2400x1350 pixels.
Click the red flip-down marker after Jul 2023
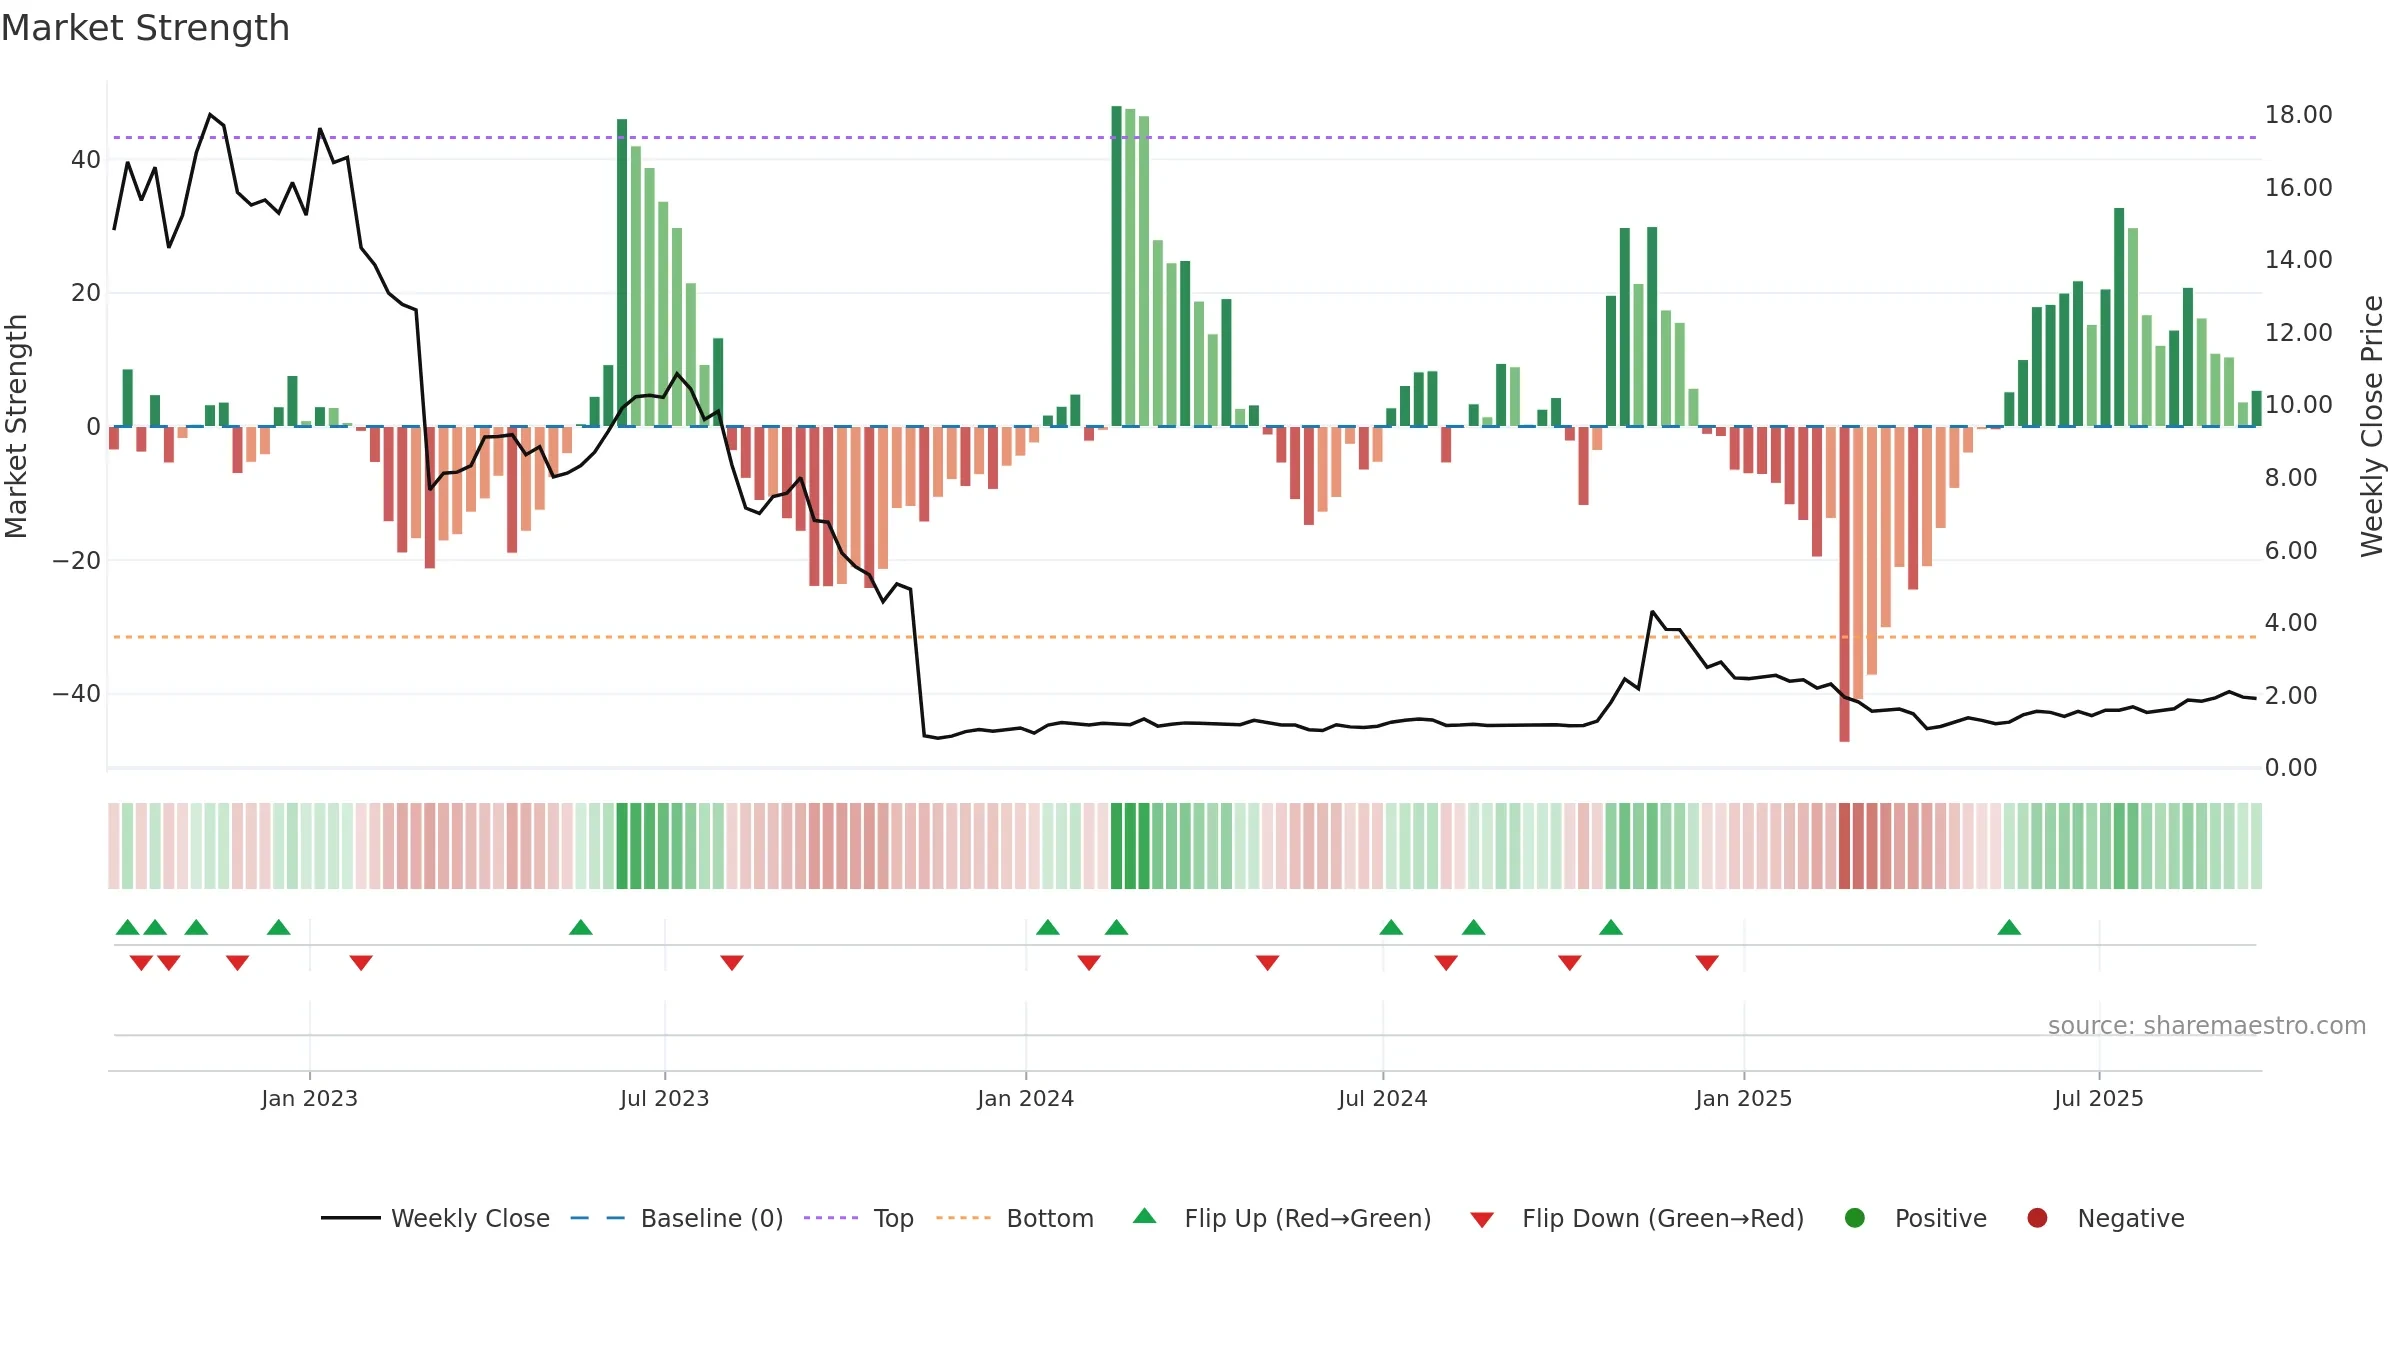tap(732, 963)
